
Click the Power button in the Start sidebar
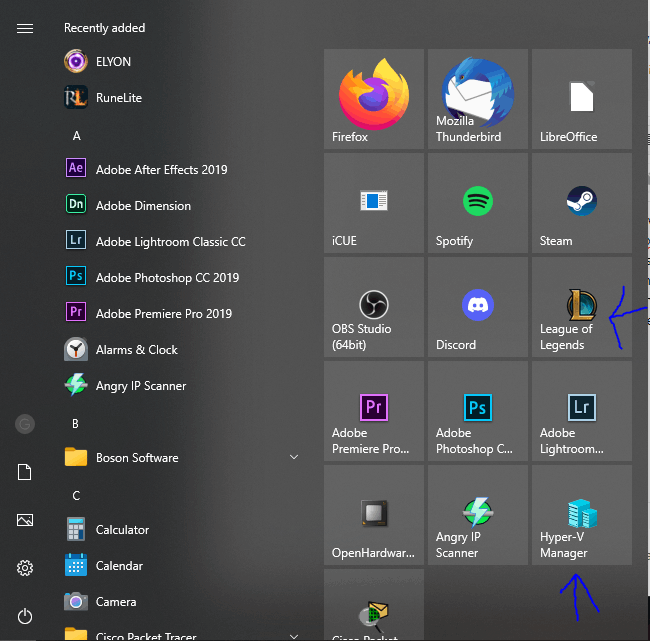[25, 616]
